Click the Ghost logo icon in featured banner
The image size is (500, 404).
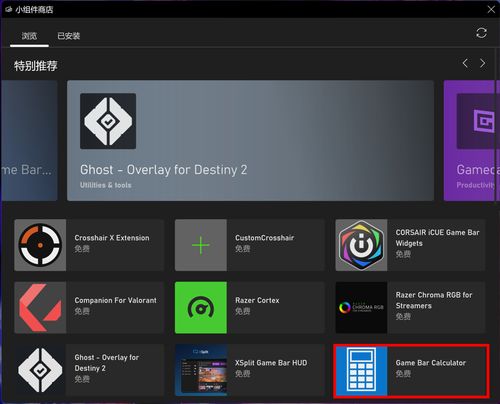(x=108, y=121)
